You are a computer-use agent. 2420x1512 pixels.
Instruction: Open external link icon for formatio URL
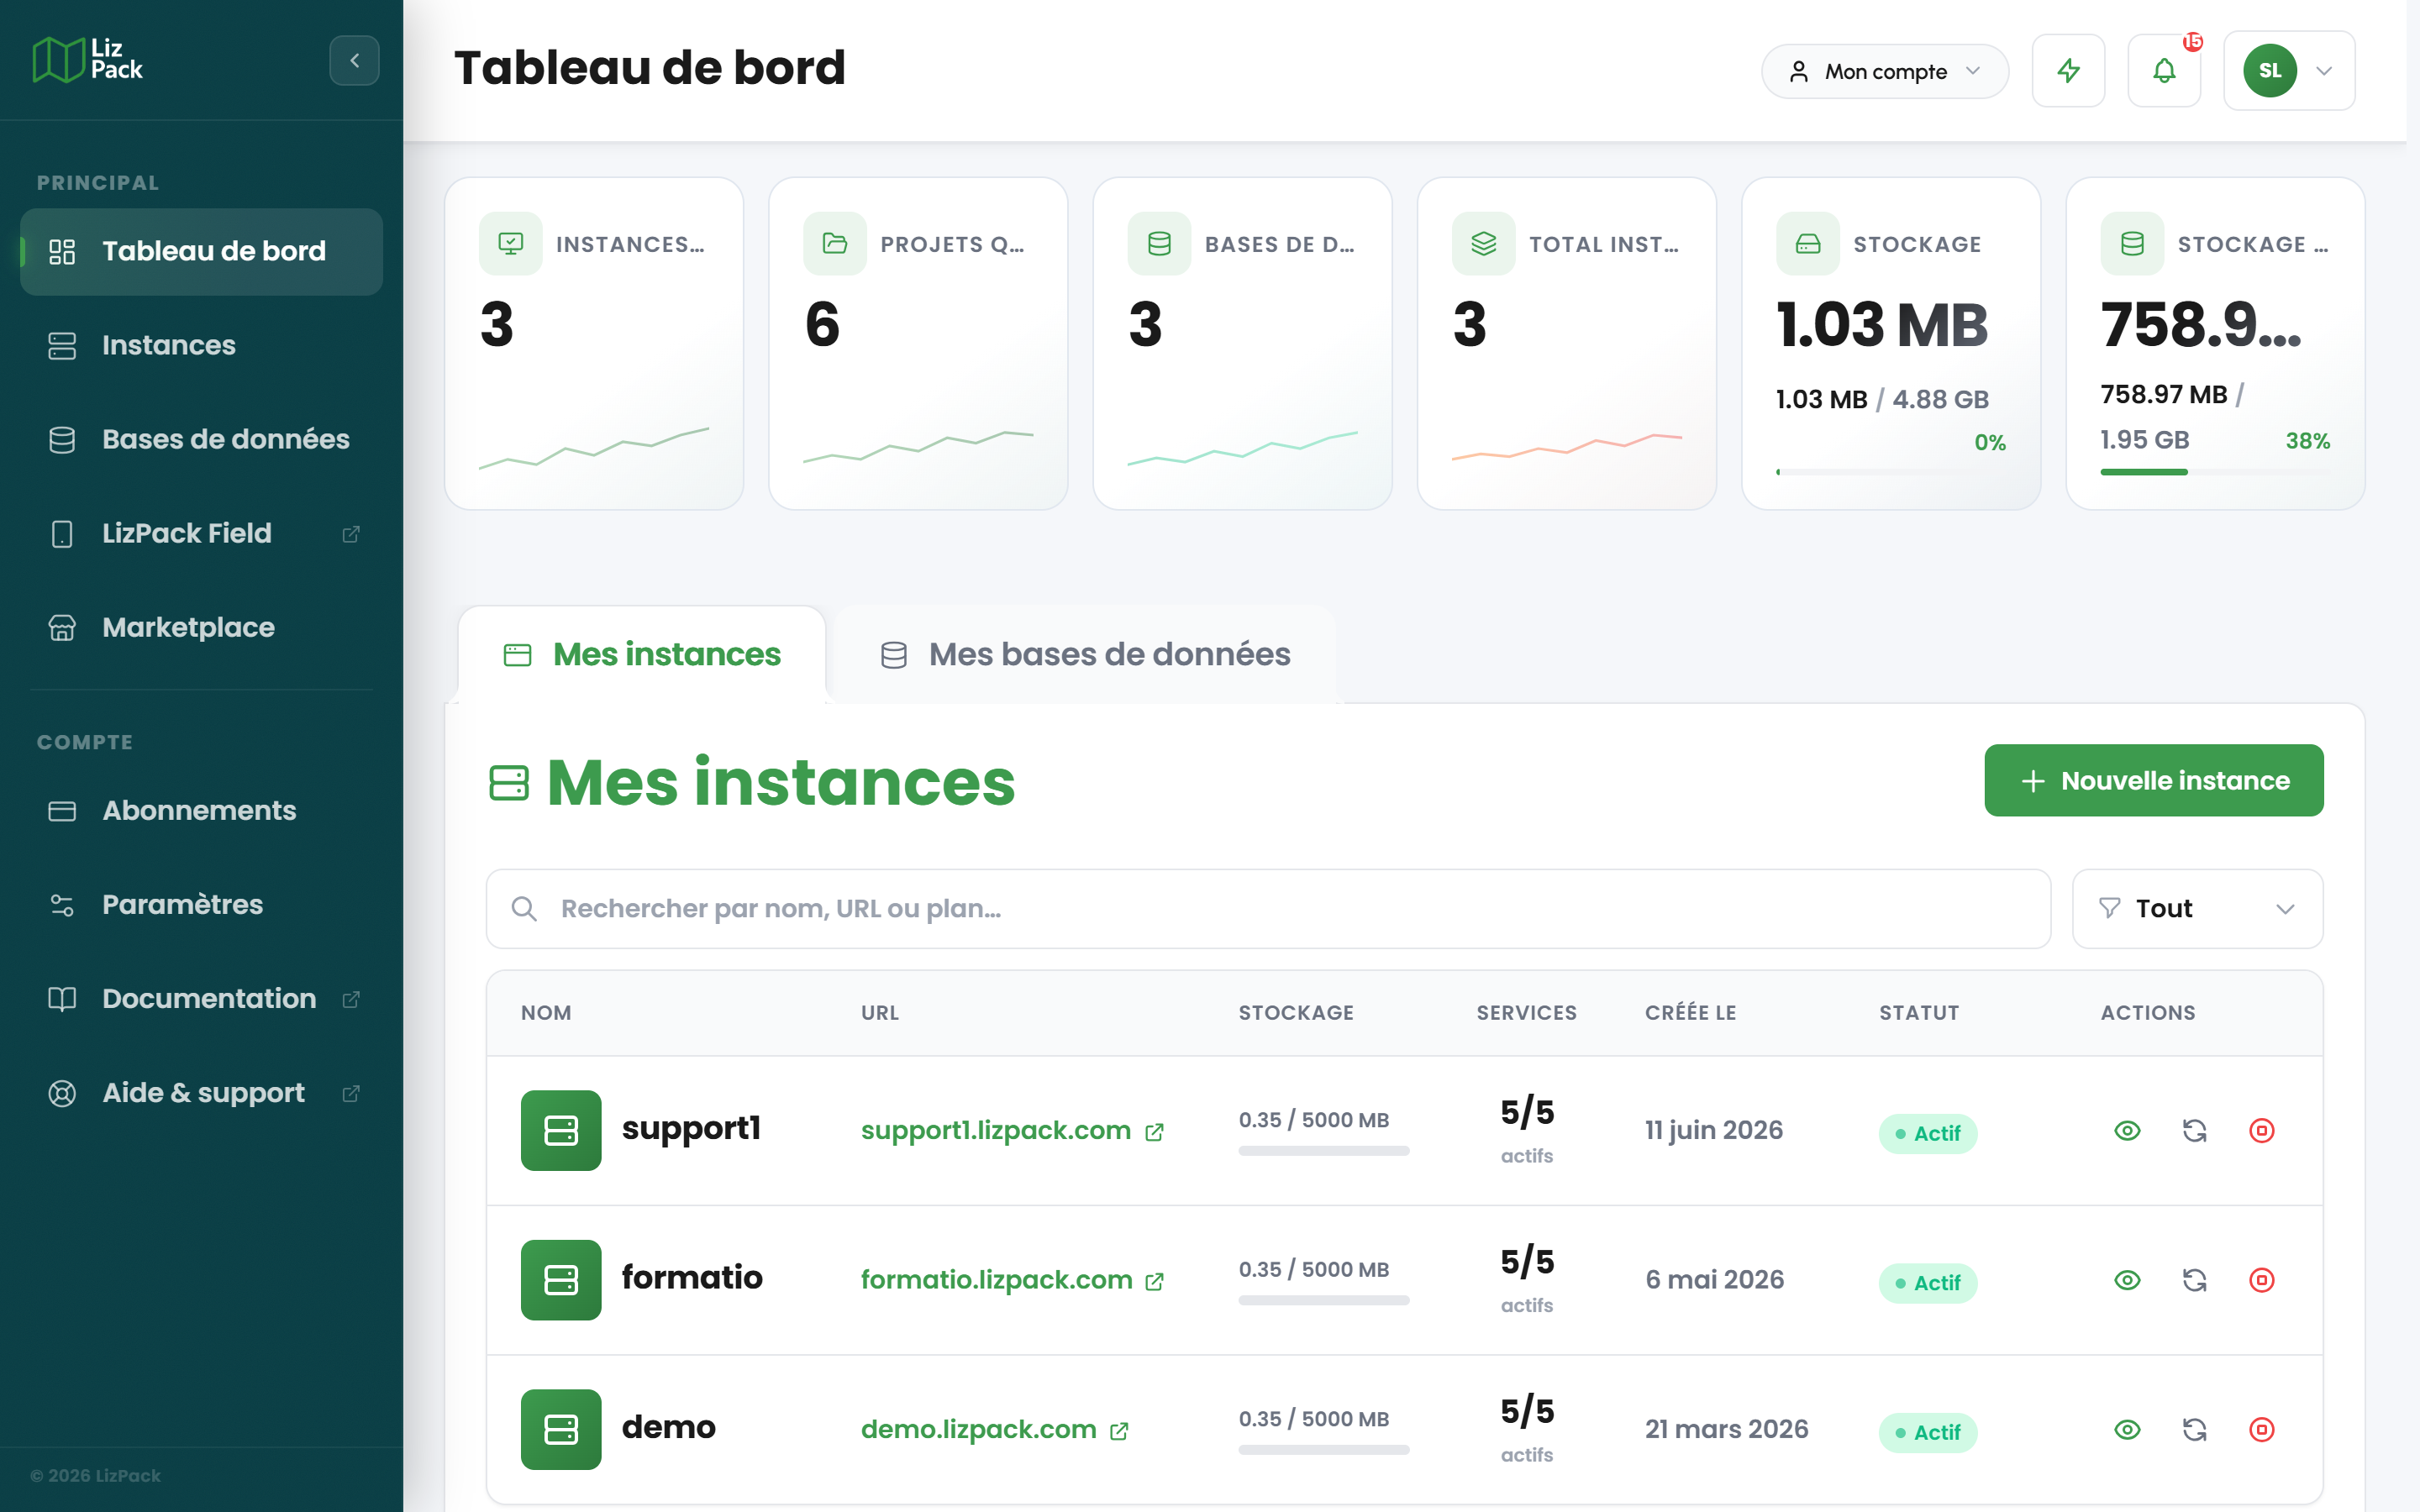(1154, 1282)
